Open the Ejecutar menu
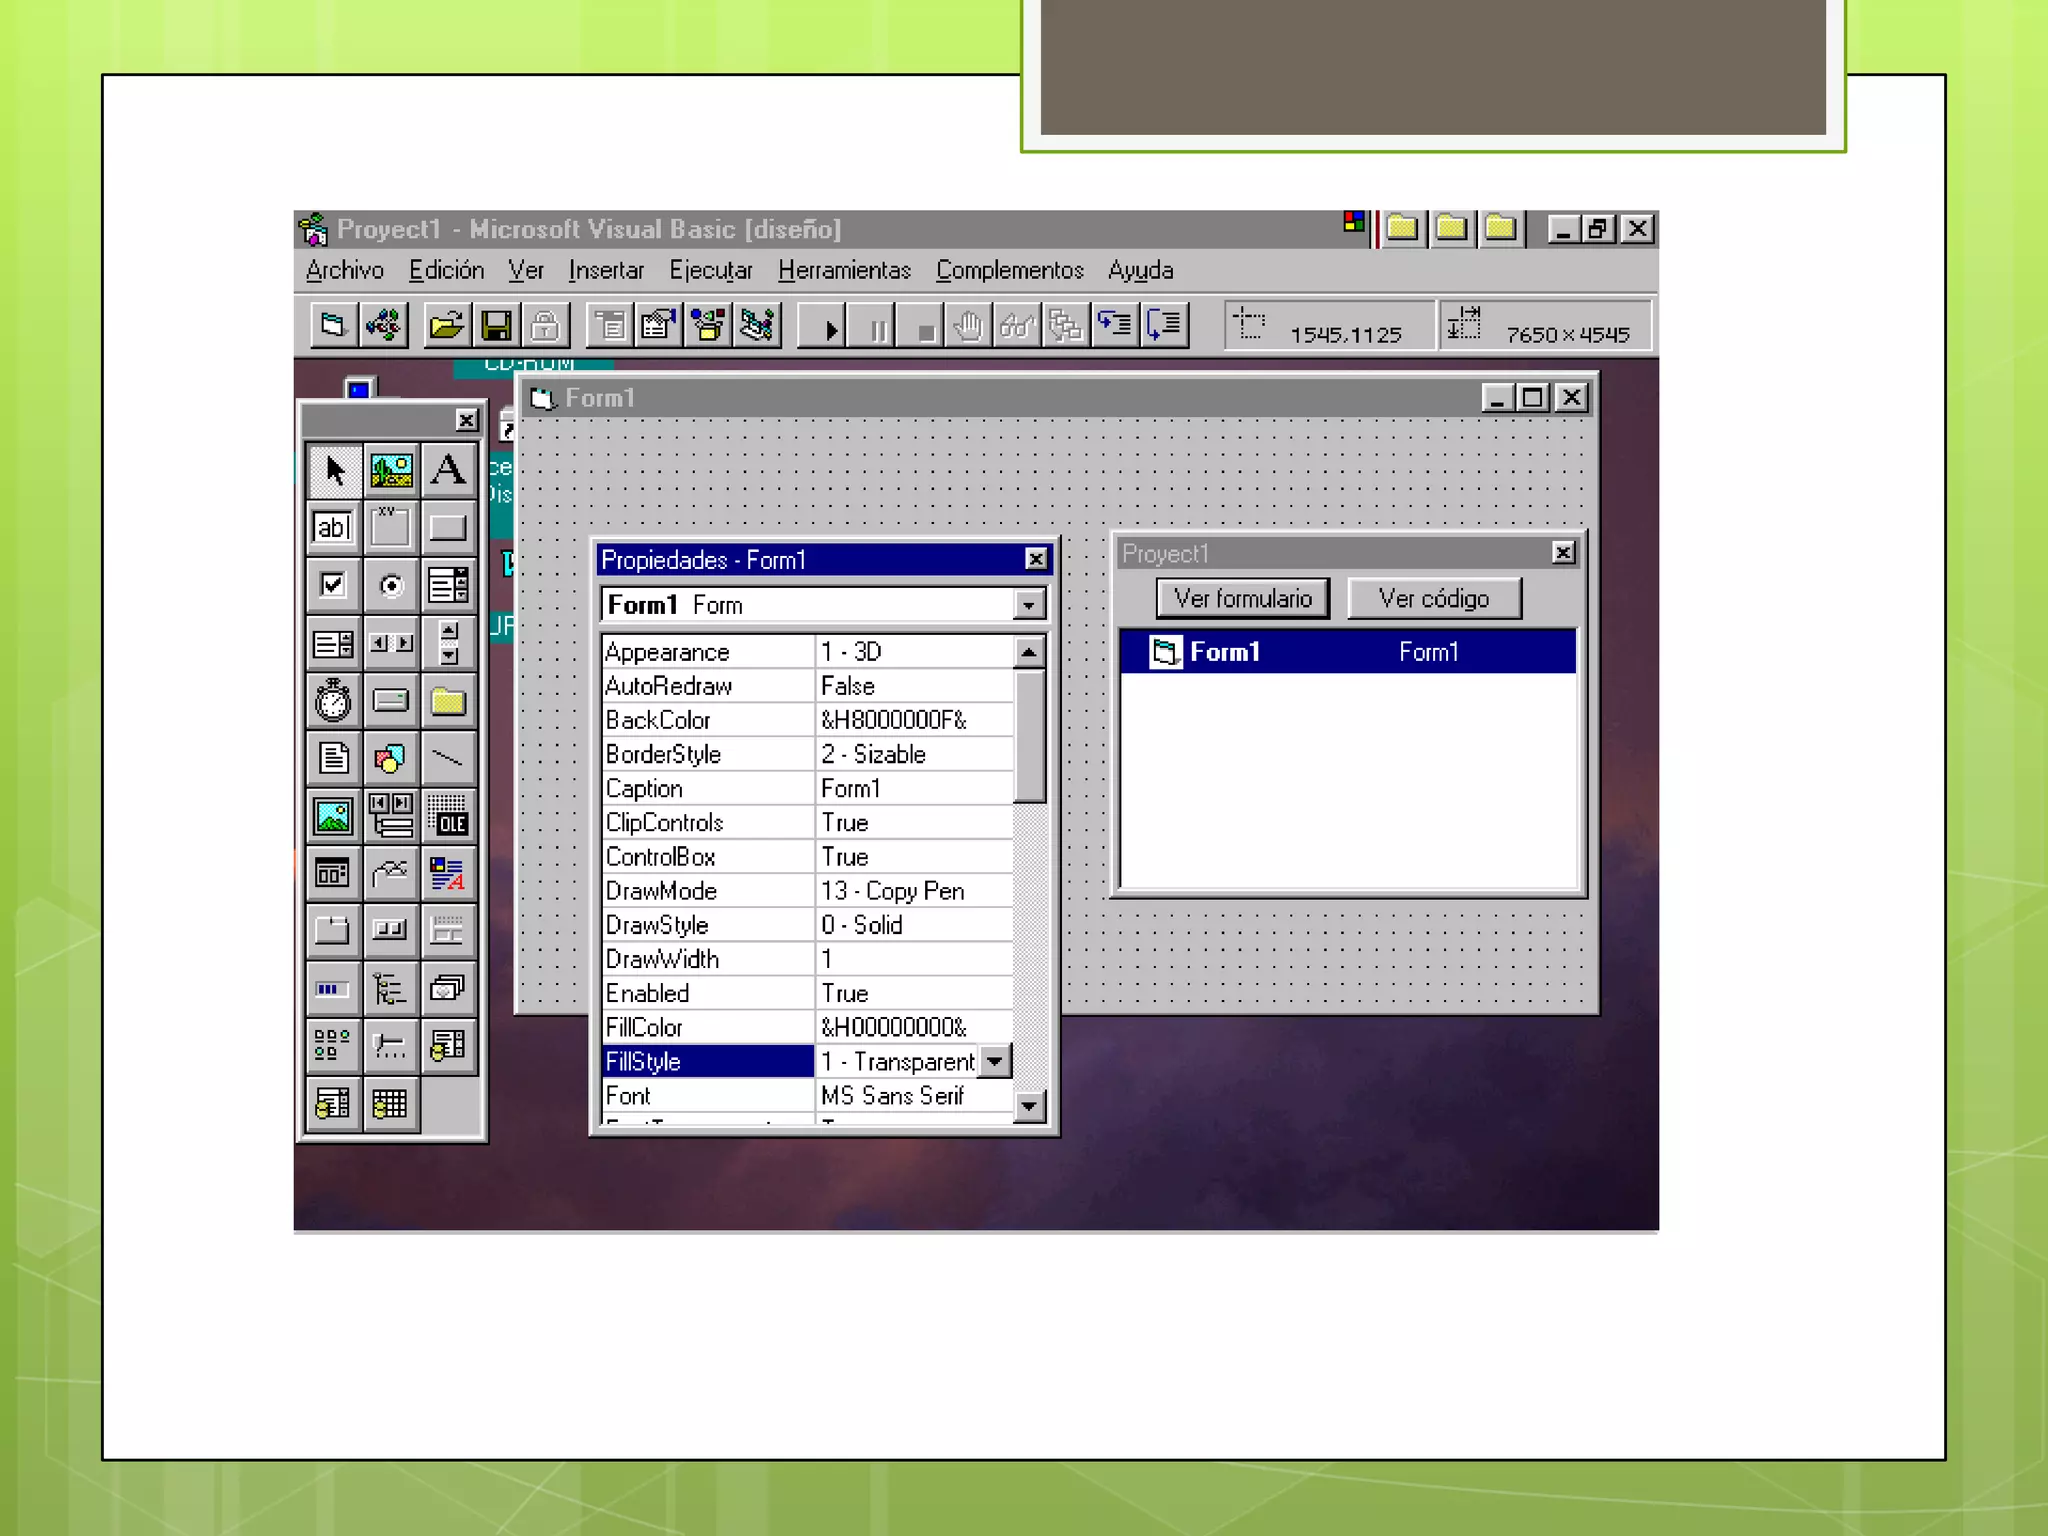 [x=711, y=270]
